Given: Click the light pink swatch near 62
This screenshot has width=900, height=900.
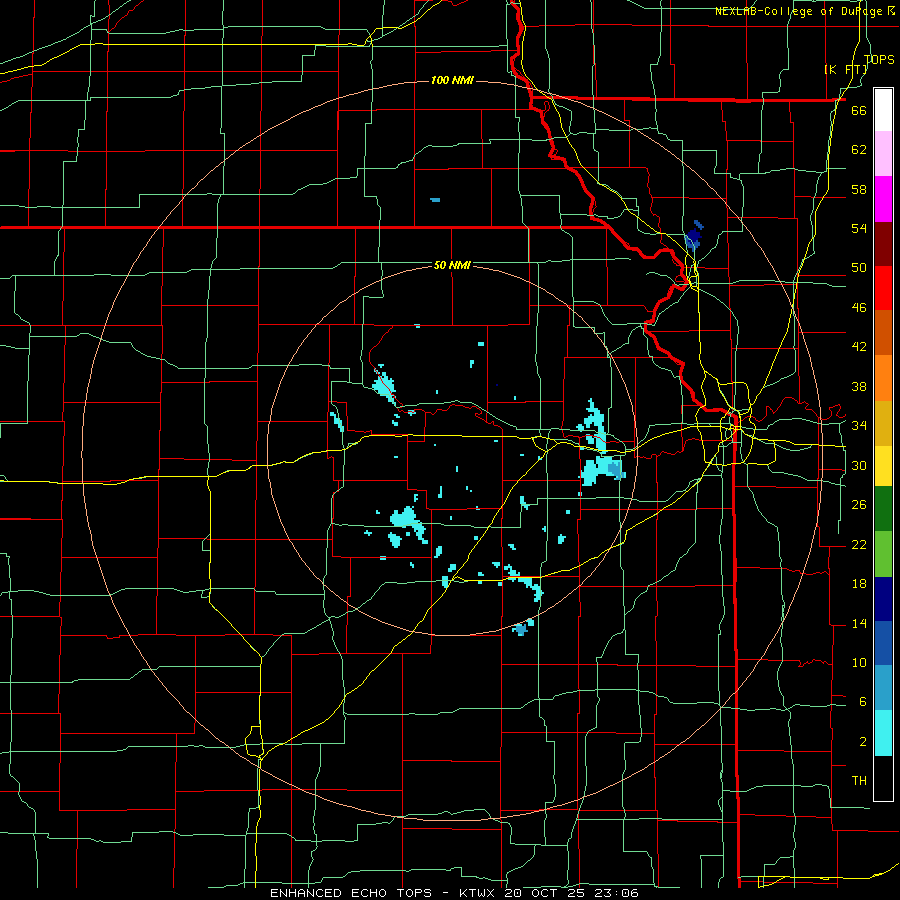Looking at the screenshot, I should 883,153.
